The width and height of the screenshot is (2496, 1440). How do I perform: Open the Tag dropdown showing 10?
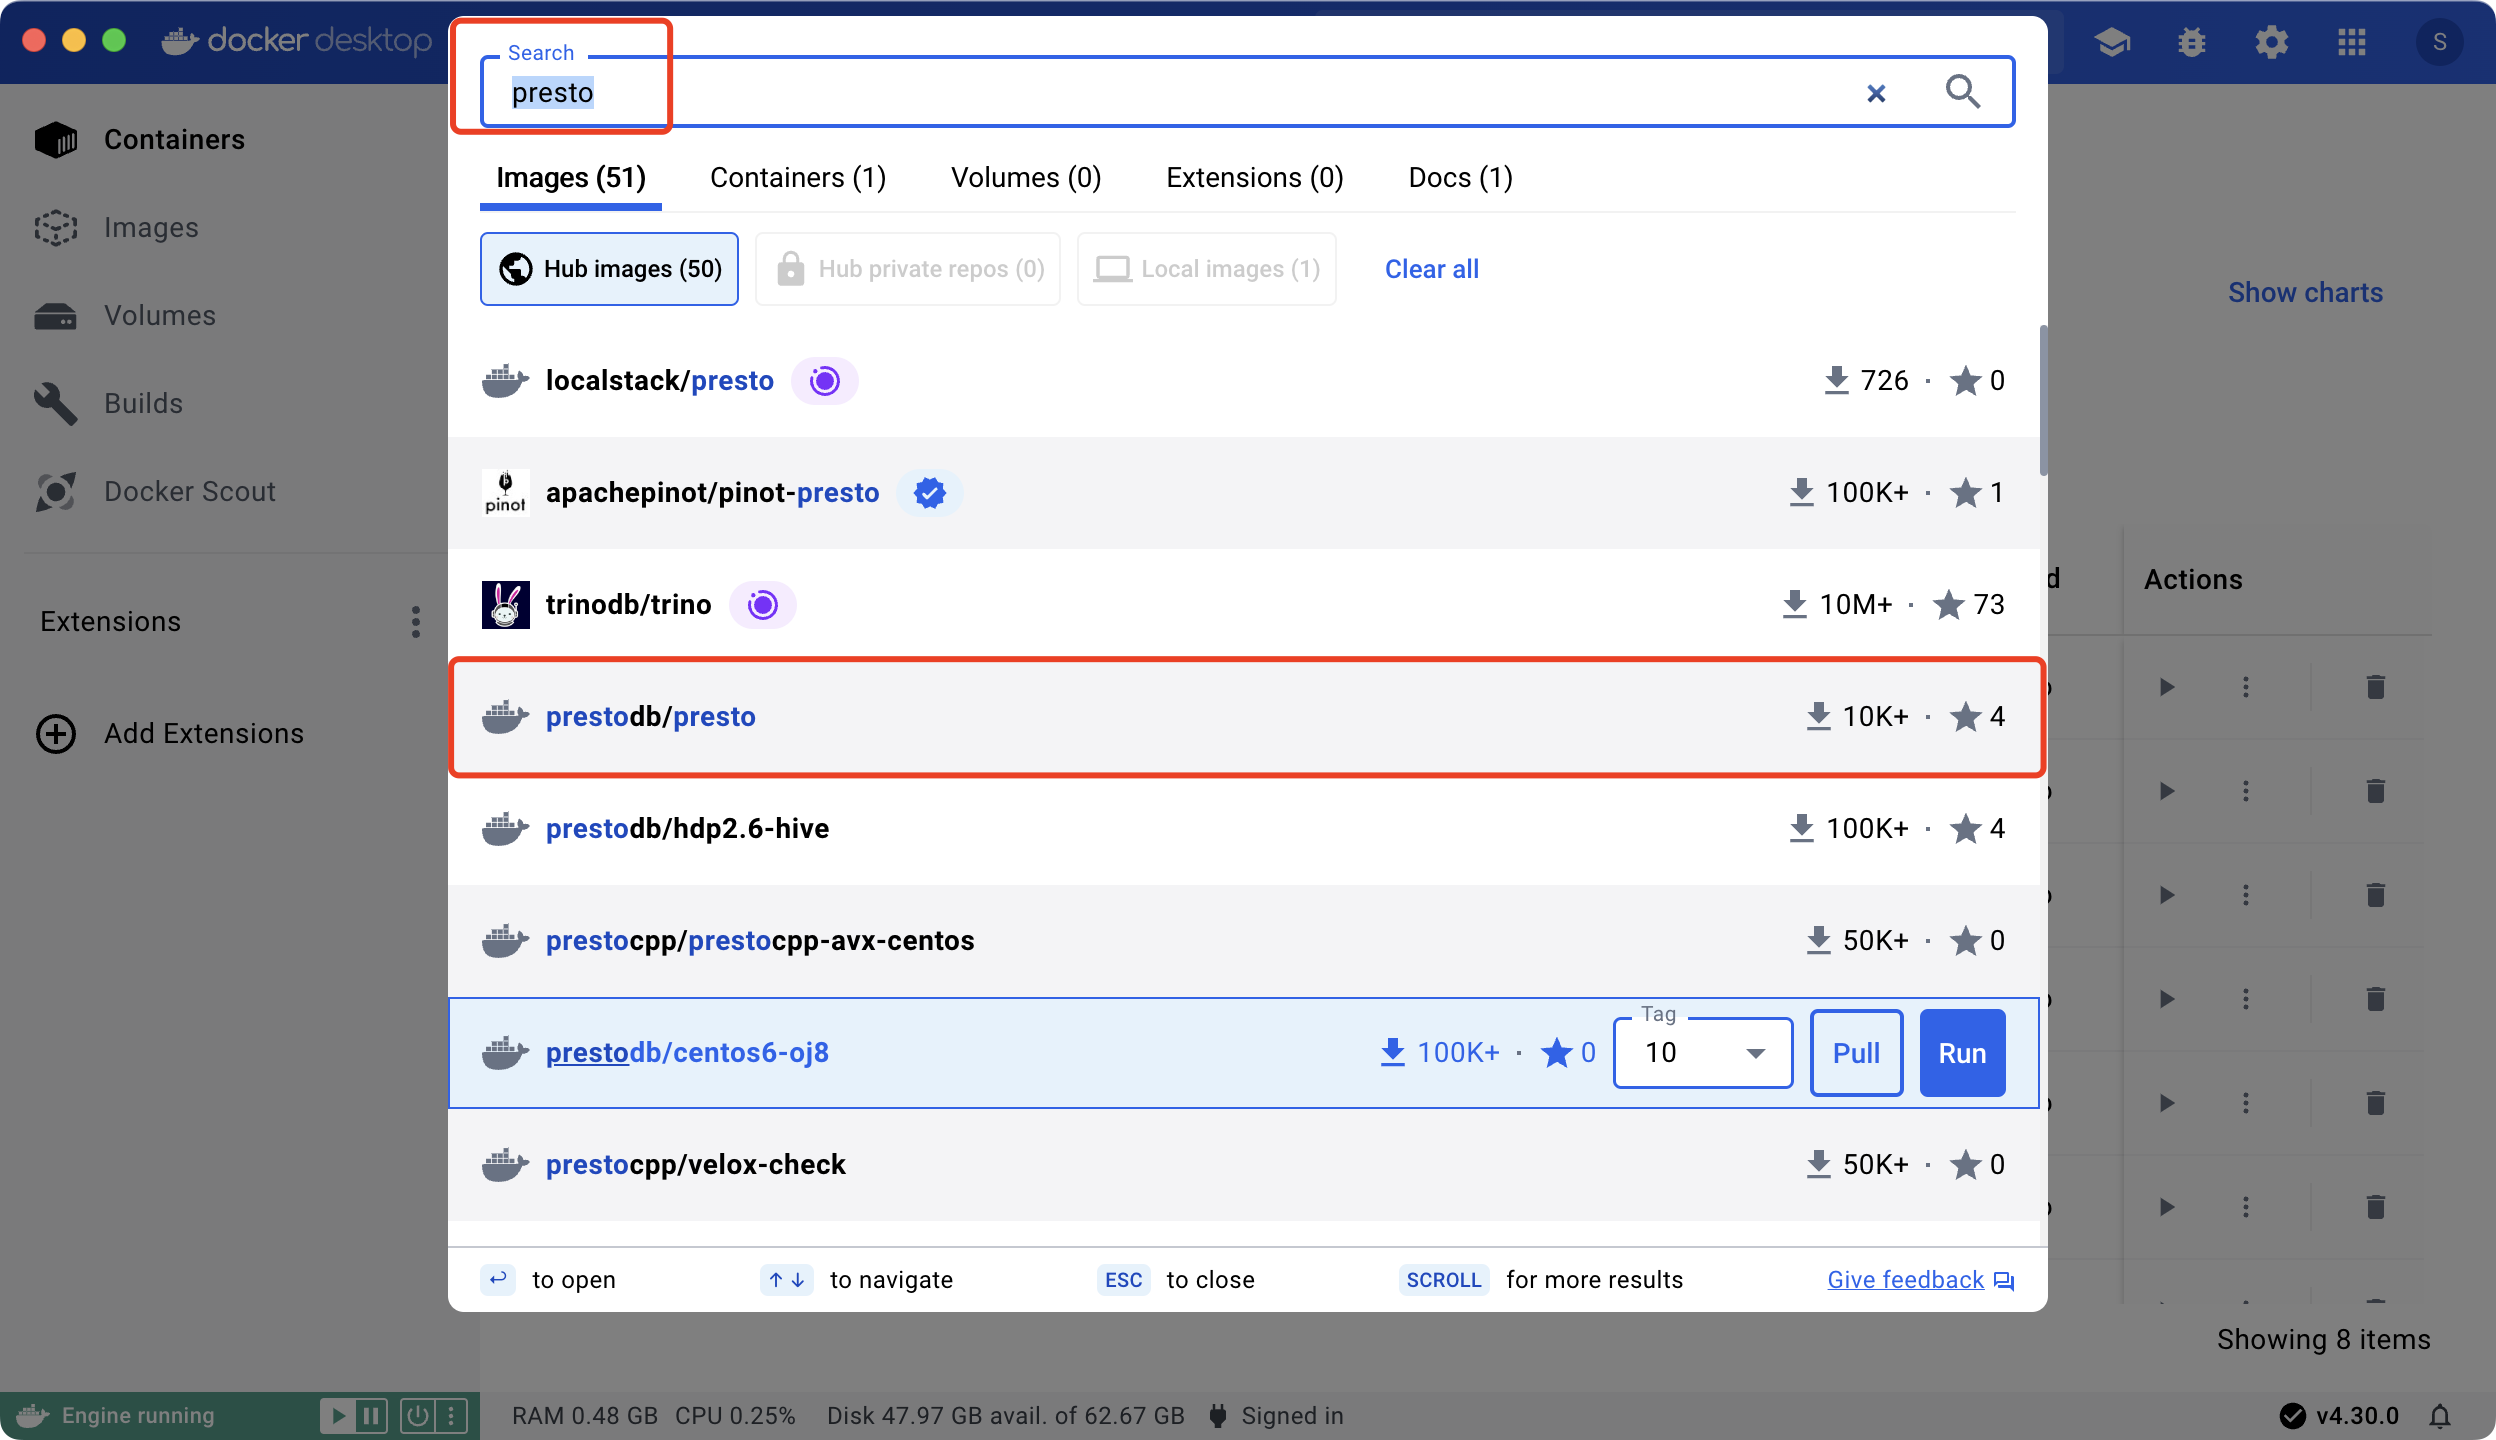[x=1702, y=1053]
